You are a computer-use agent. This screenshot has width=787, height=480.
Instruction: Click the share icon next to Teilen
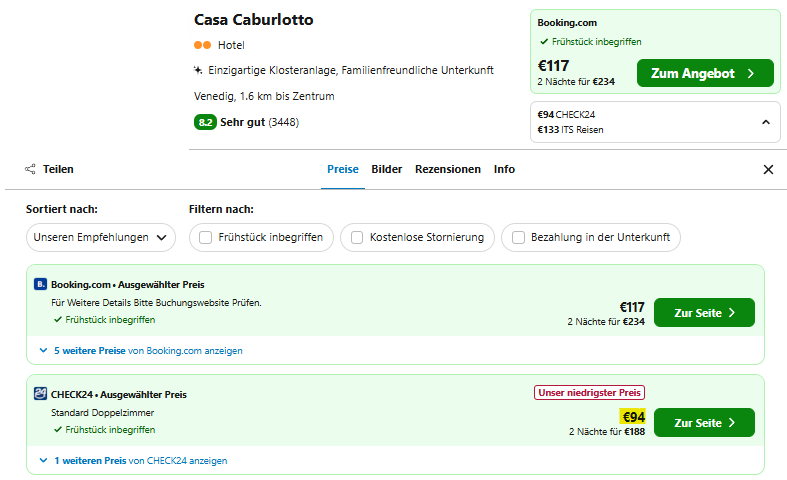tap(30, 169)
